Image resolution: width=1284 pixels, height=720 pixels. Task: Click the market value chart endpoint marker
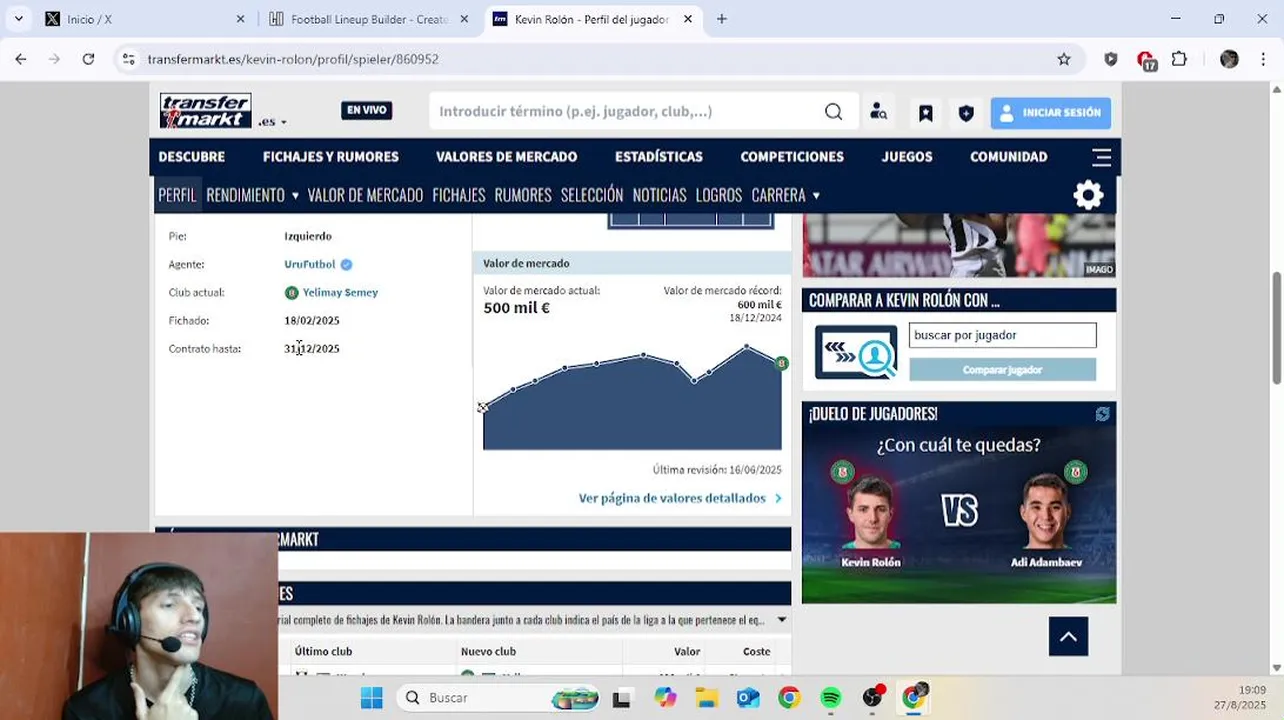tap(781, 363)
